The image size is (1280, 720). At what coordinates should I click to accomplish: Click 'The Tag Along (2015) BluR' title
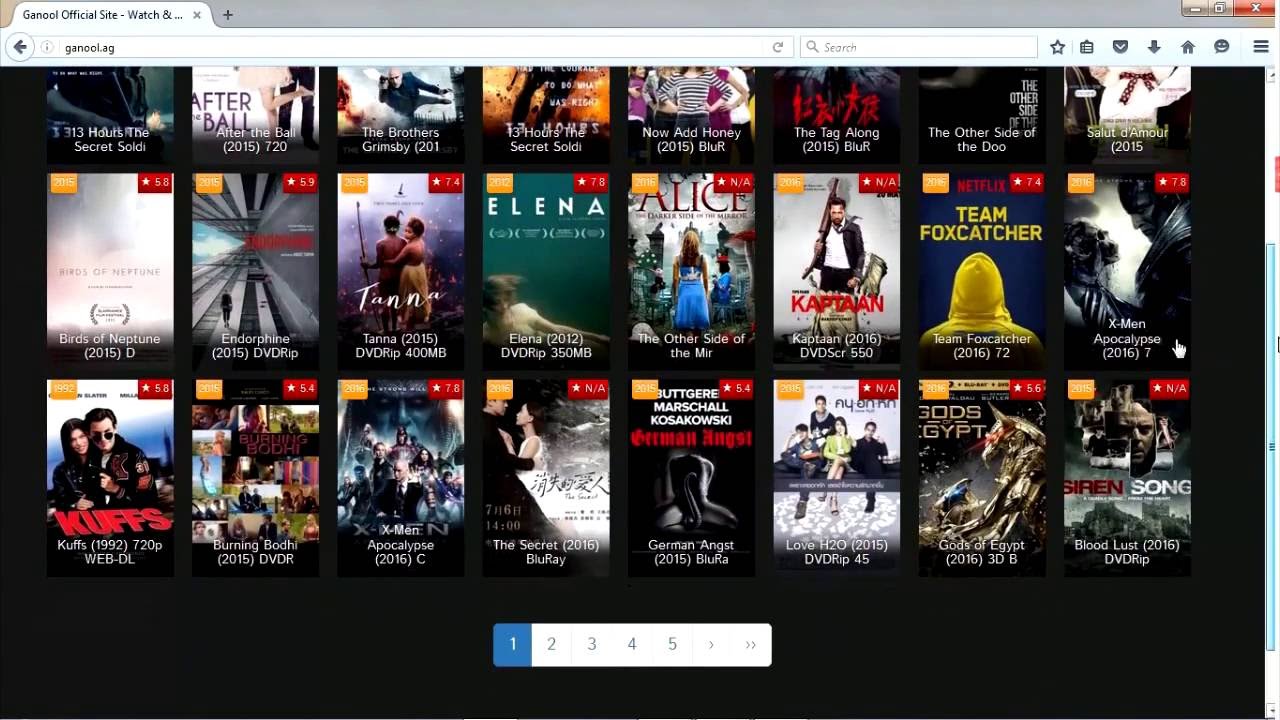(837, 139)
